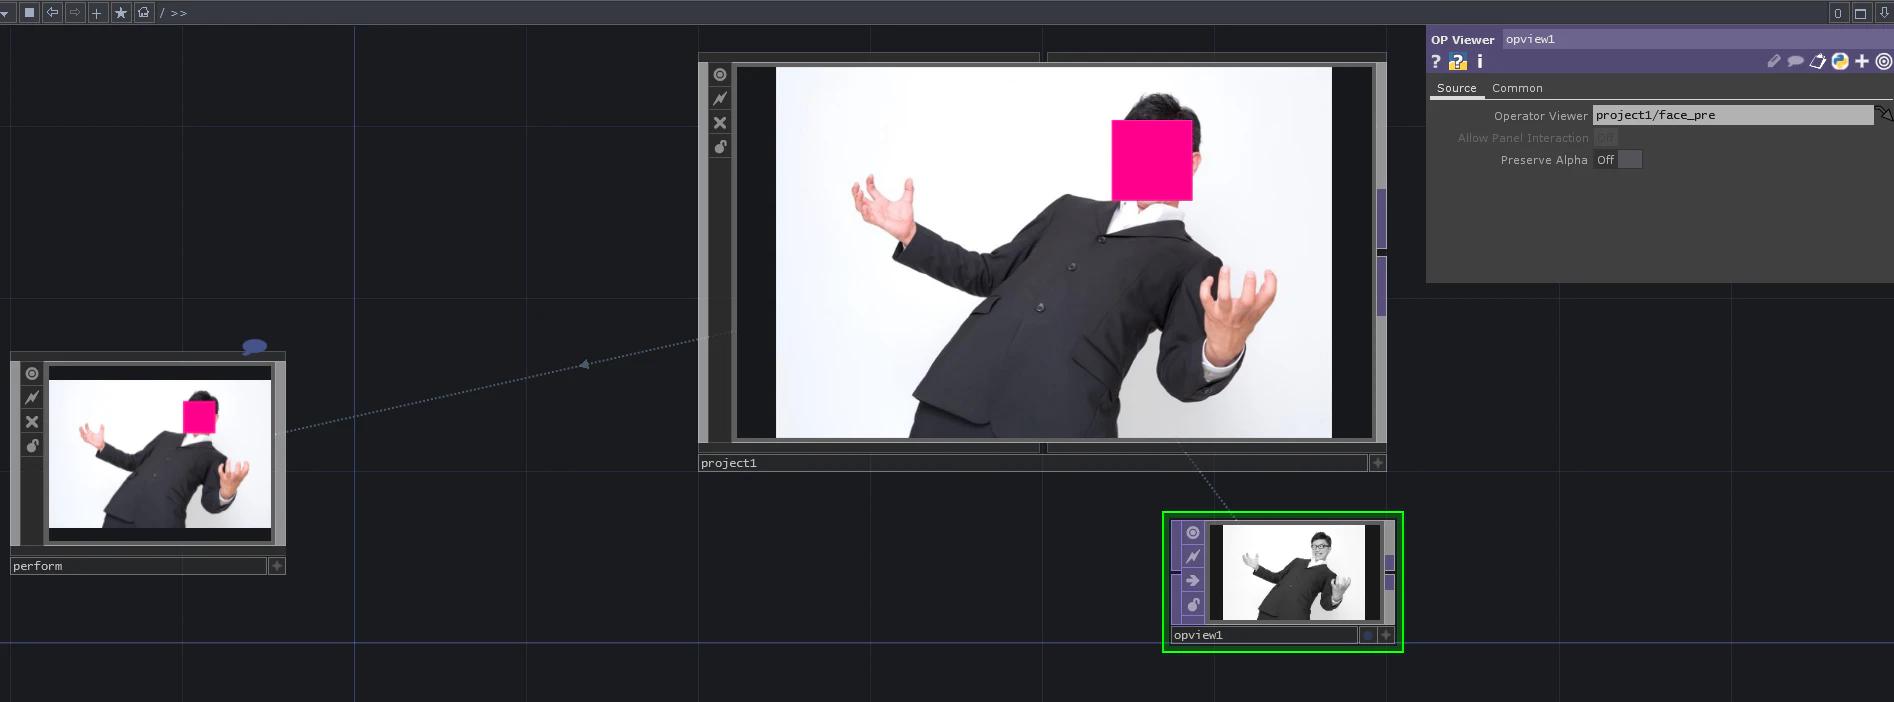Click the plus button beside perform label
This screenshot has width=1894, height=702.
click(x=277, y=566)
